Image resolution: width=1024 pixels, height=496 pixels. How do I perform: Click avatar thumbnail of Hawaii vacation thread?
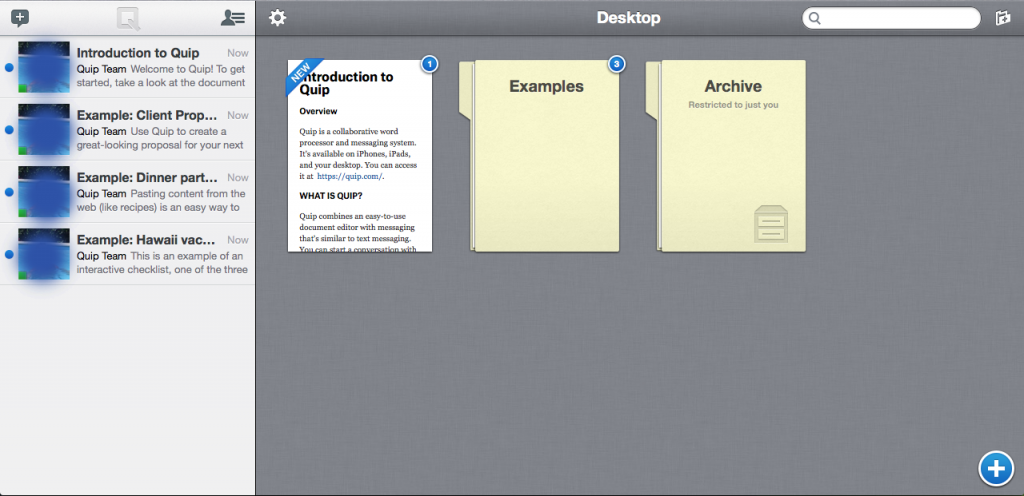44,253
